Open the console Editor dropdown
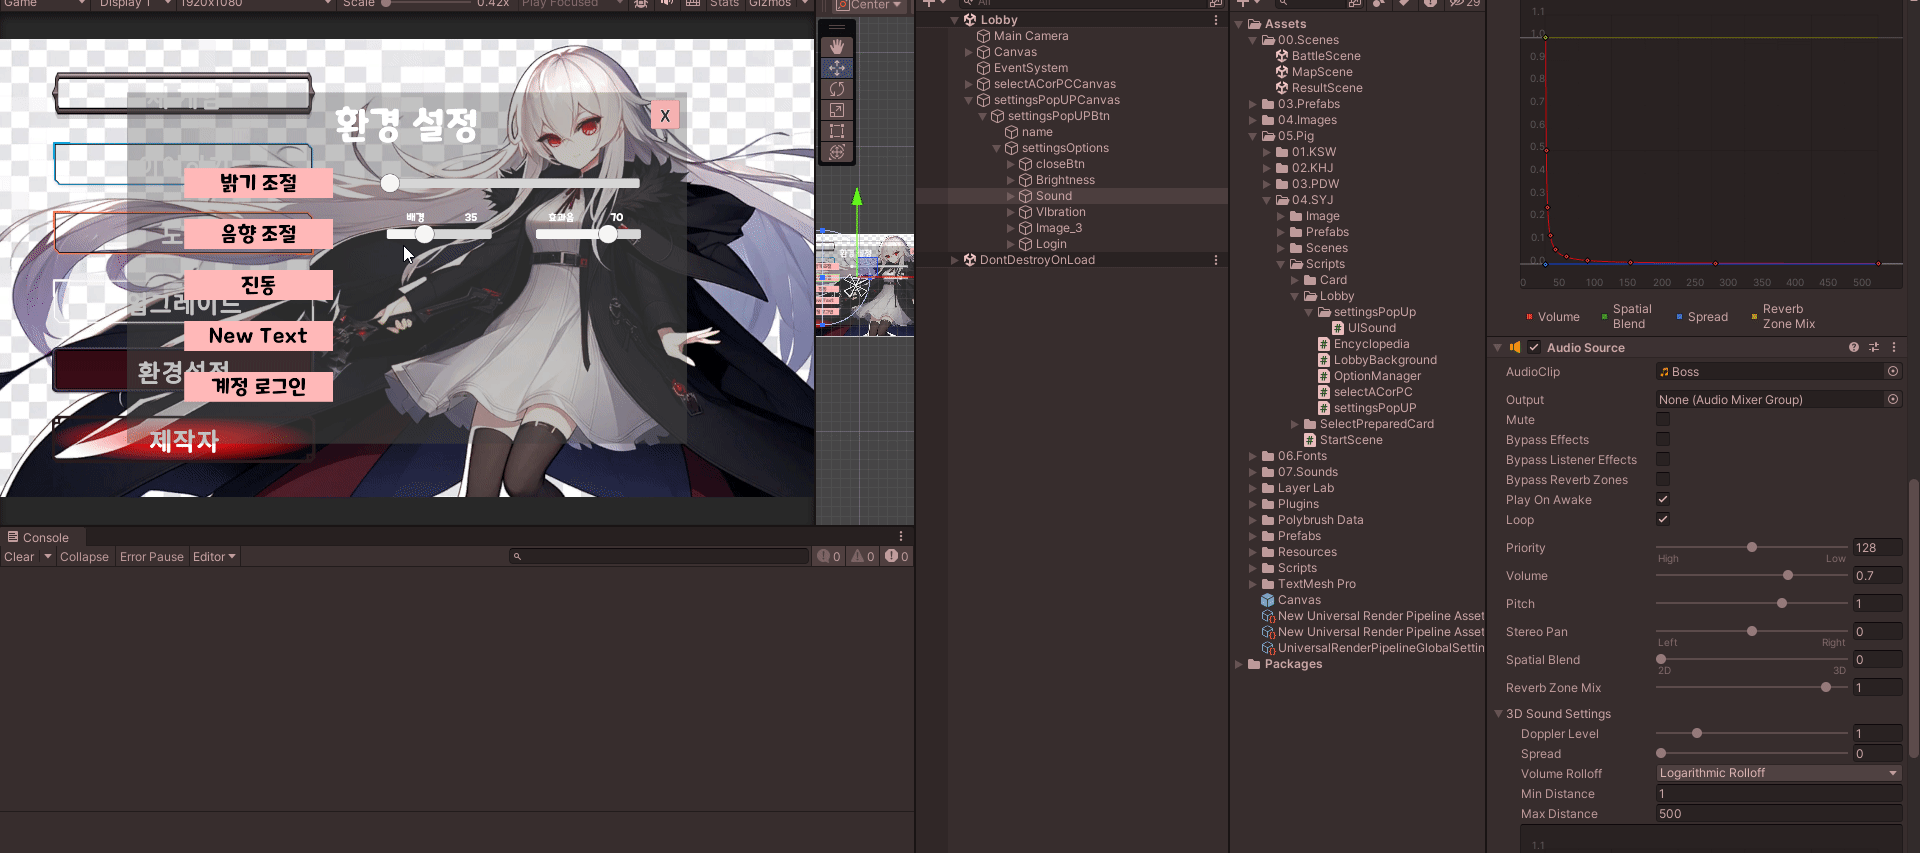The image size is (1920, 853). (214, 557)
